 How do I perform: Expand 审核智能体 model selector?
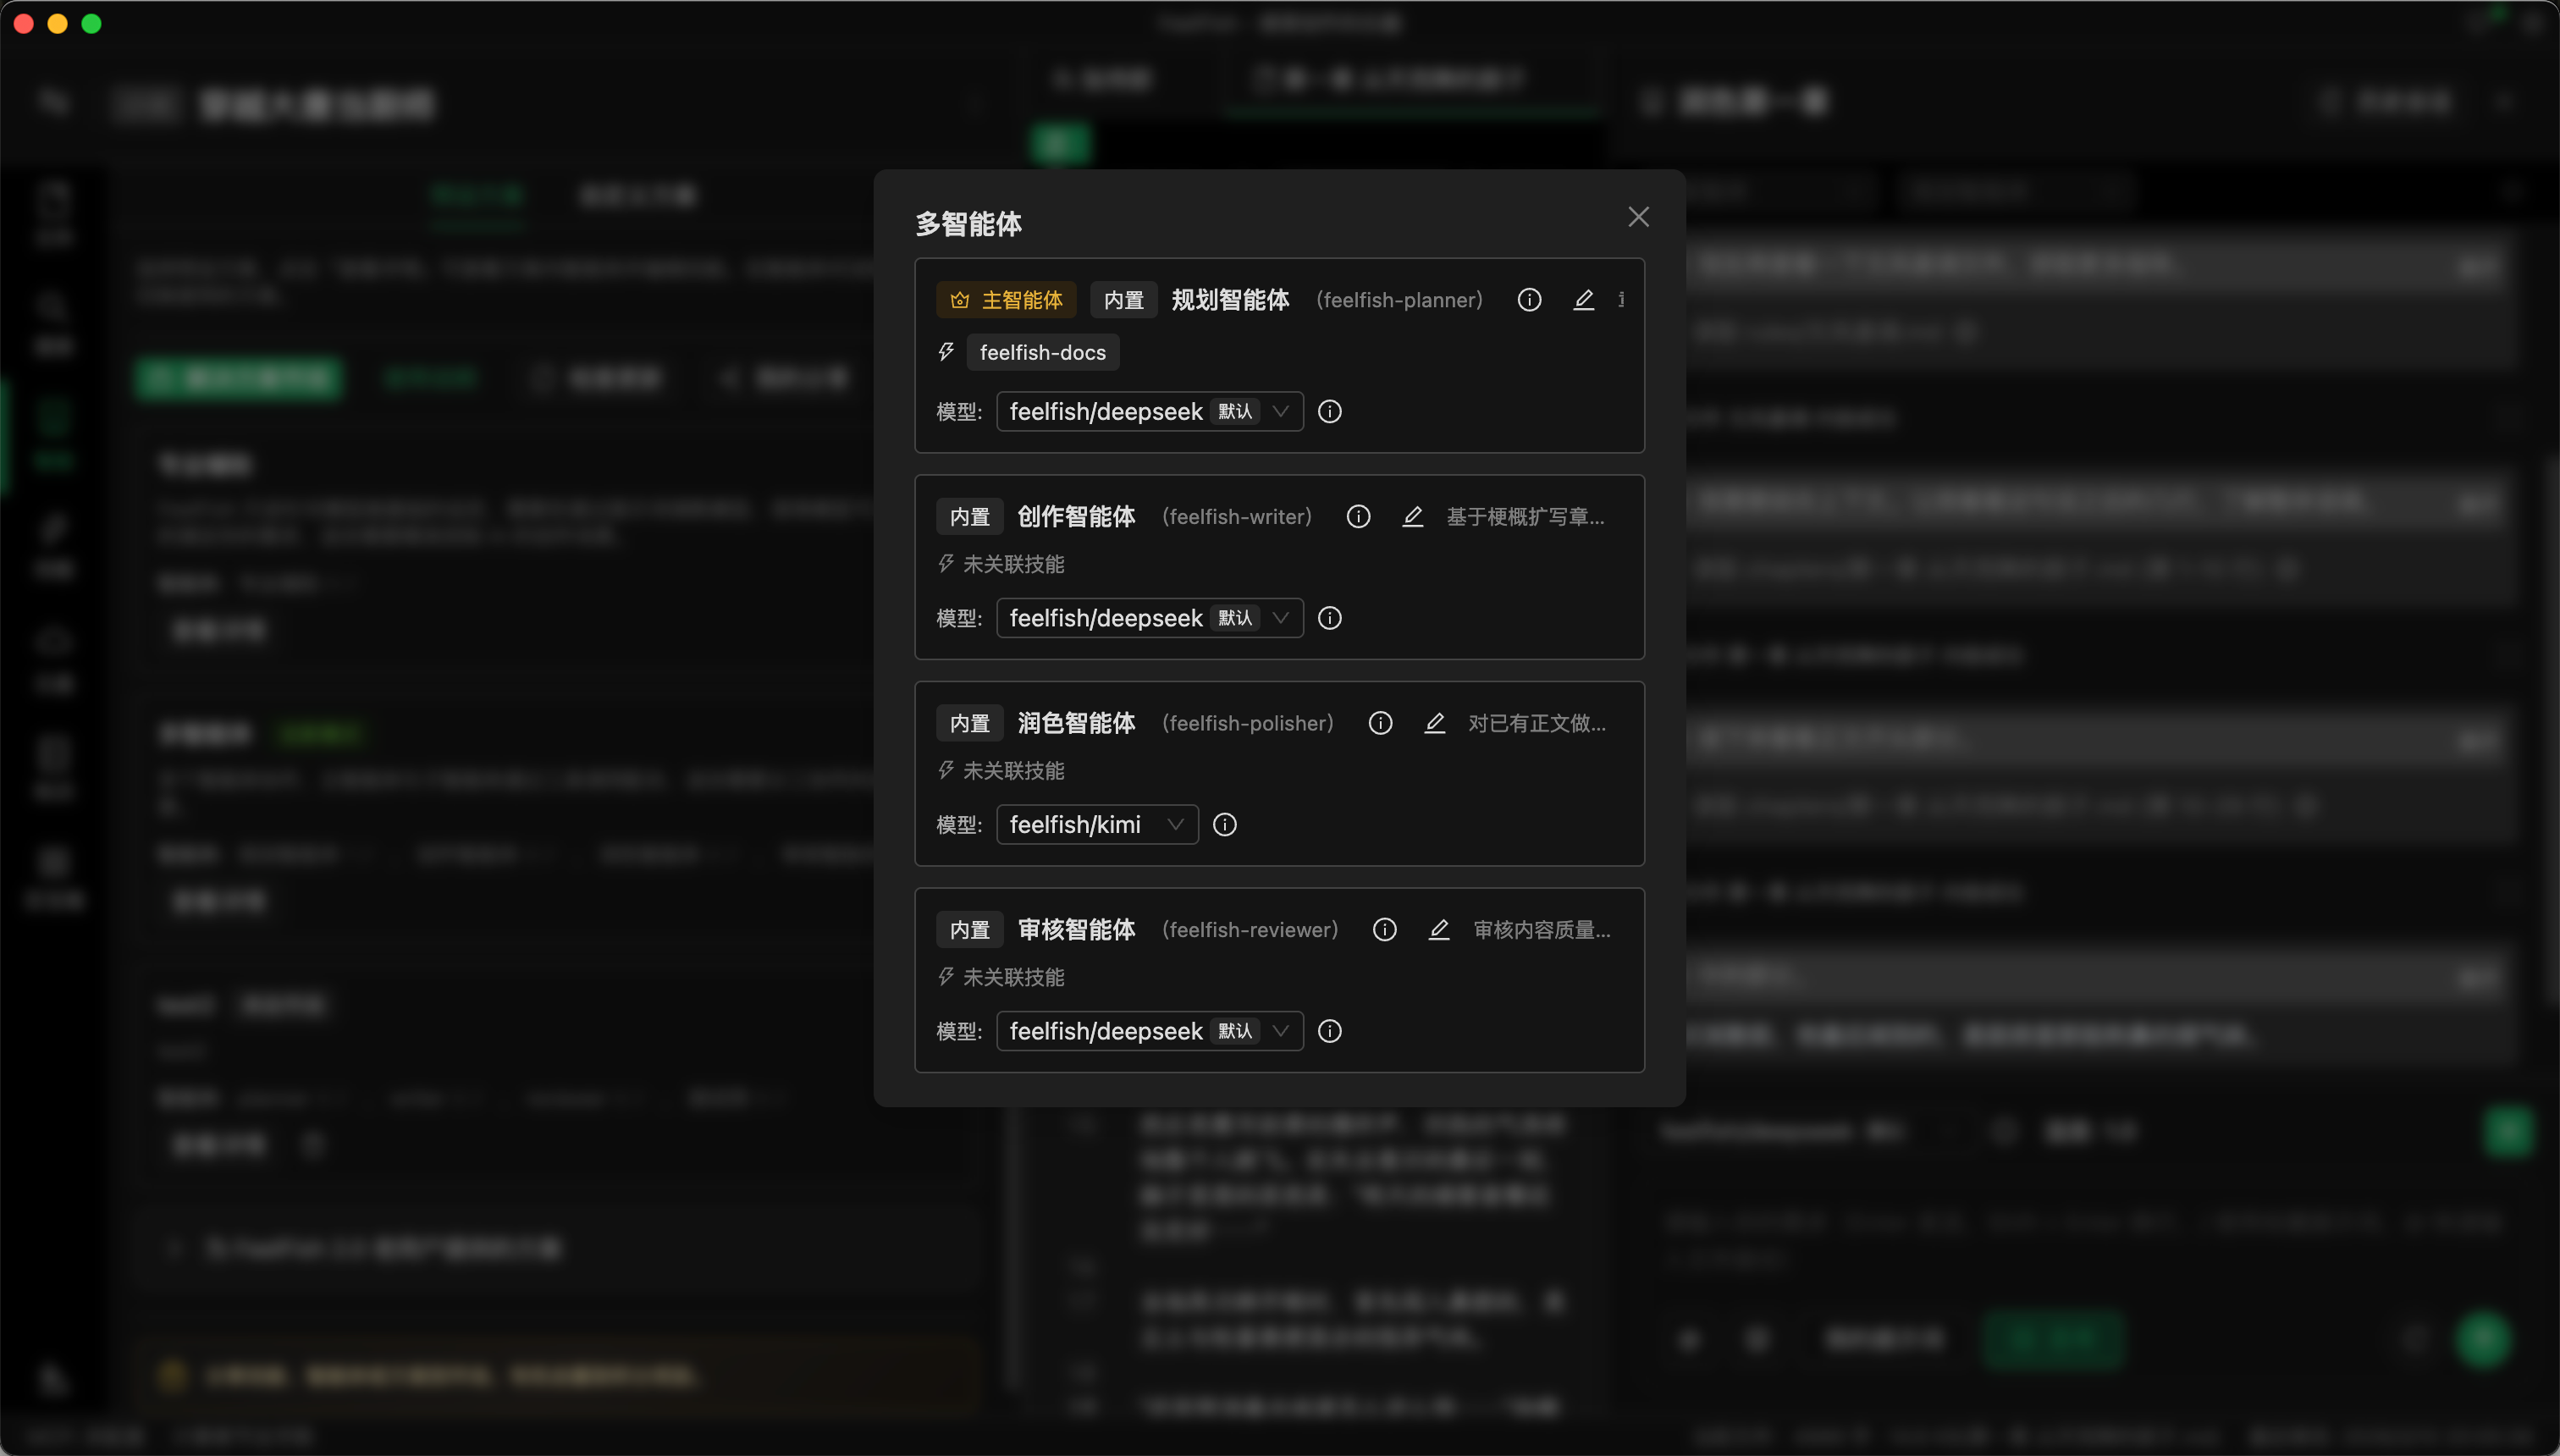click(x=1149, y=1031)
